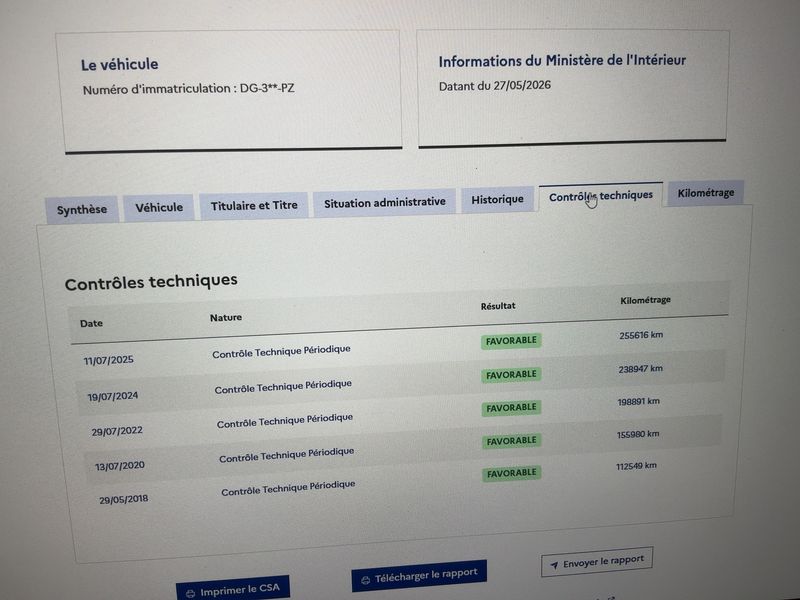Image resolution: width=800 pixels, height=600 pixels.
Task: Click Contrôle Technique Périodique in the 29/07/2022 row
Action: click(285, 421)
